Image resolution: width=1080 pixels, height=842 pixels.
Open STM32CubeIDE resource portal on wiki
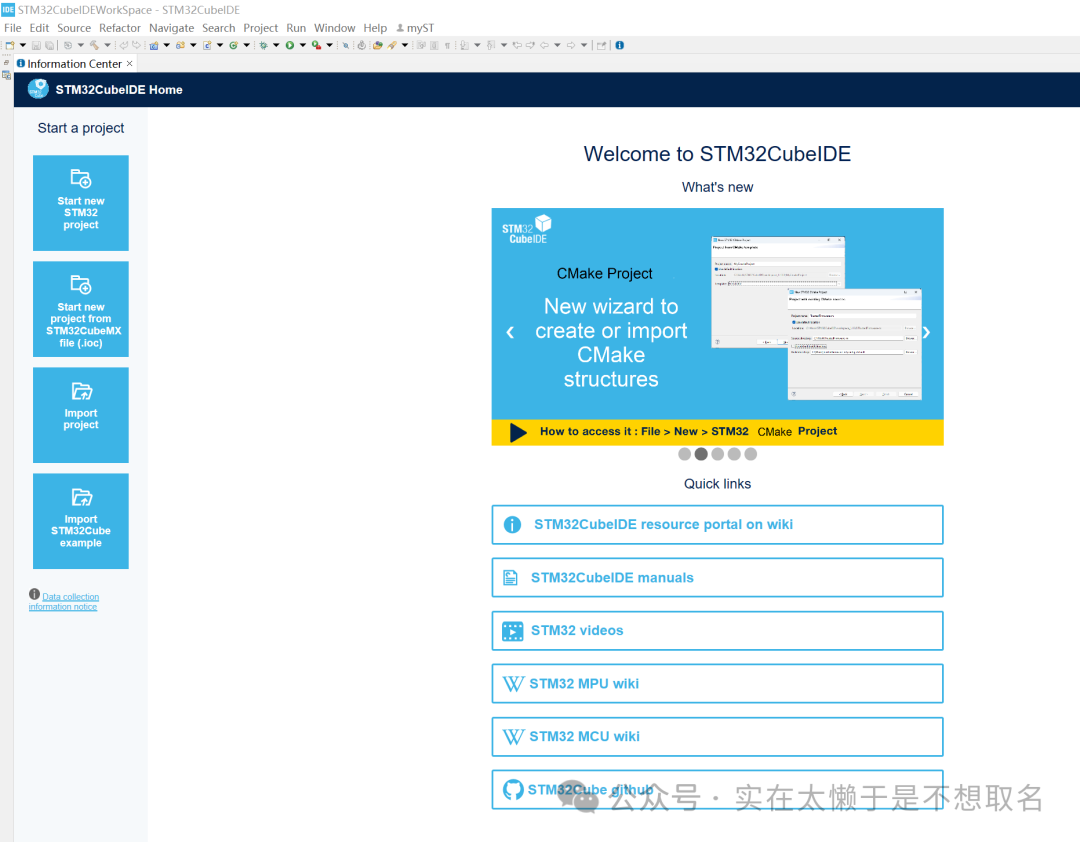coord(717,524)
